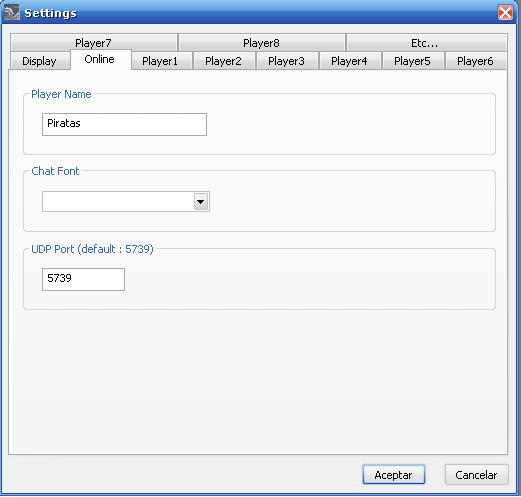This screenshot has height=497, width=521.
Task: Open the Player4 settings tab
Action: coord(350,61)
